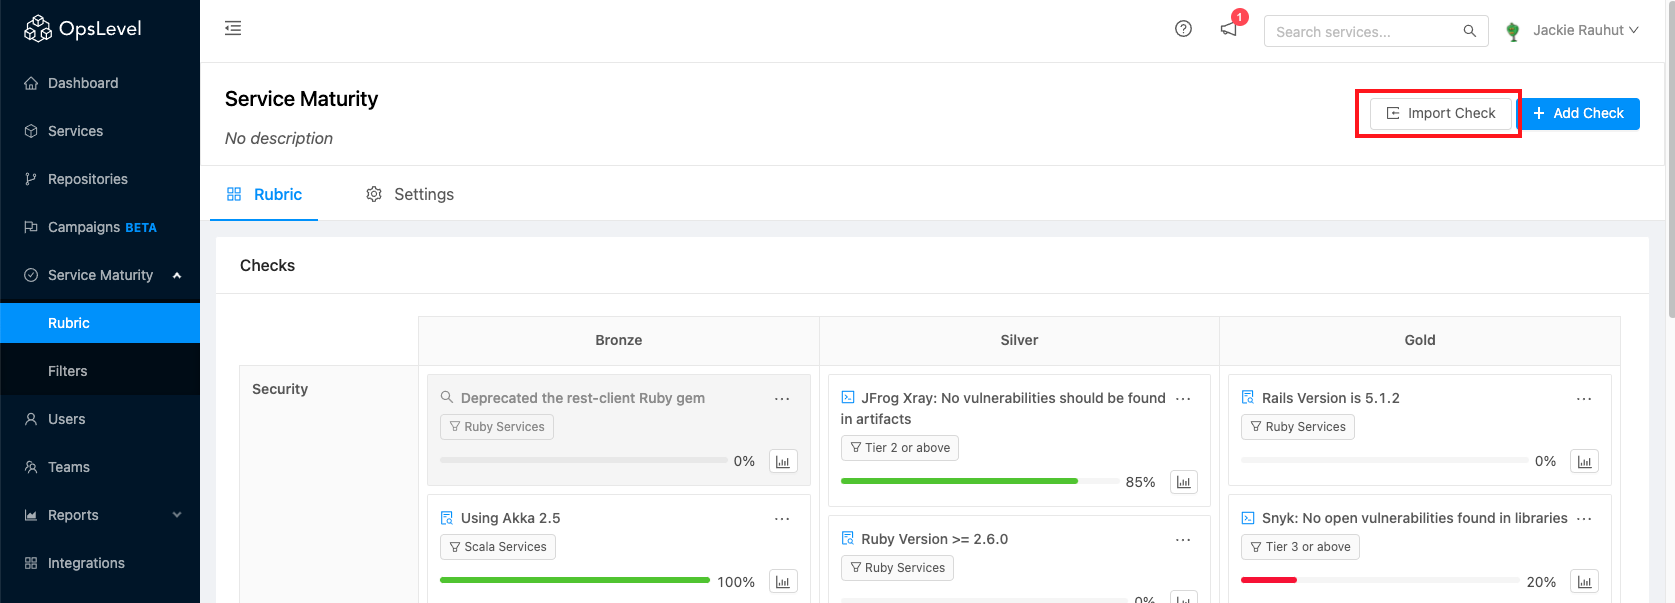Click the Add Check button
Image resolution: width=1675 pixels, height=603 pixels.
pos(1579,113)
